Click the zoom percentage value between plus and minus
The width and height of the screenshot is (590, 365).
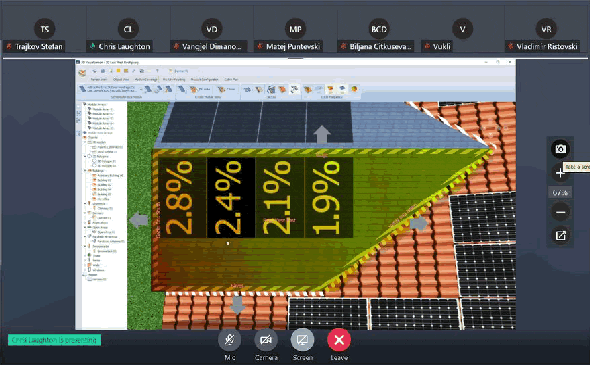[x=560, y=193]
